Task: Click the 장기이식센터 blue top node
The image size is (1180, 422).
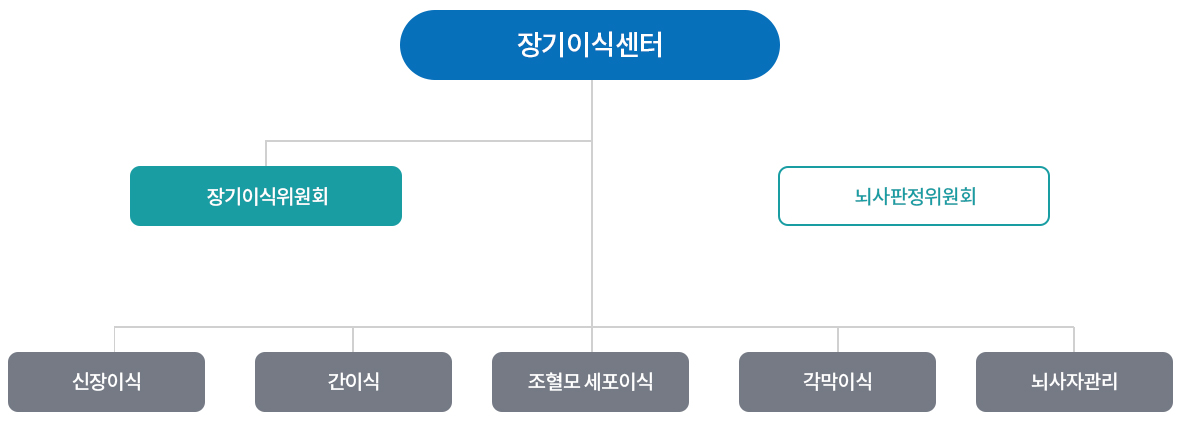Action: [x=589, y=45]
